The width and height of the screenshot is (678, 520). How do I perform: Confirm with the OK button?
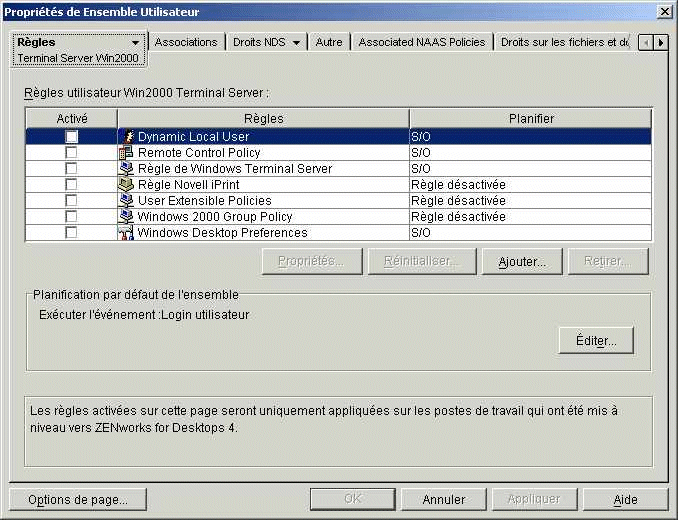[x=352, y=500]
